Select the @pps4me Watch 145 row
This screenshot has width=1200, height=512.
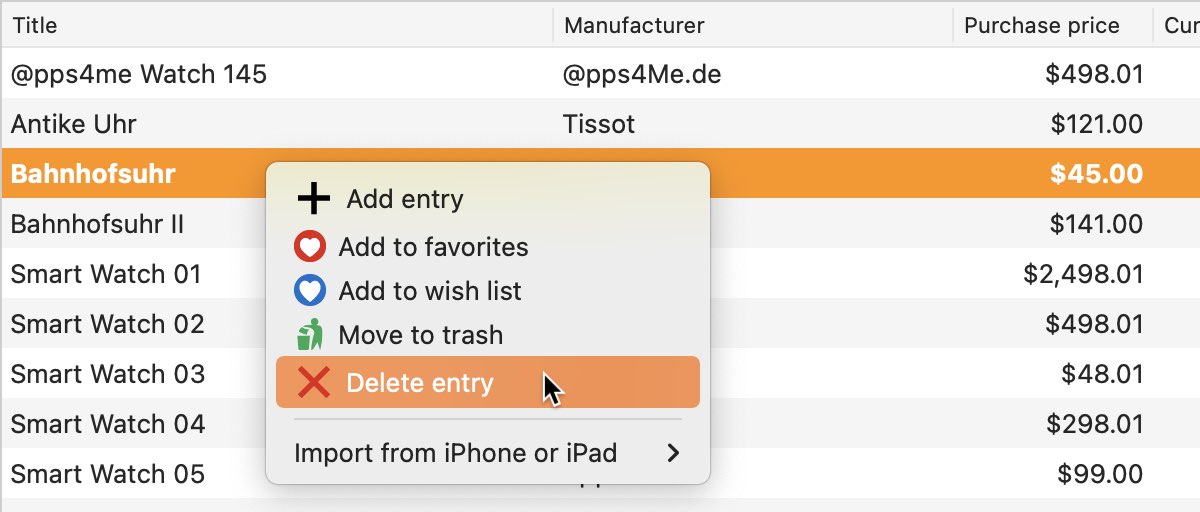600,74
